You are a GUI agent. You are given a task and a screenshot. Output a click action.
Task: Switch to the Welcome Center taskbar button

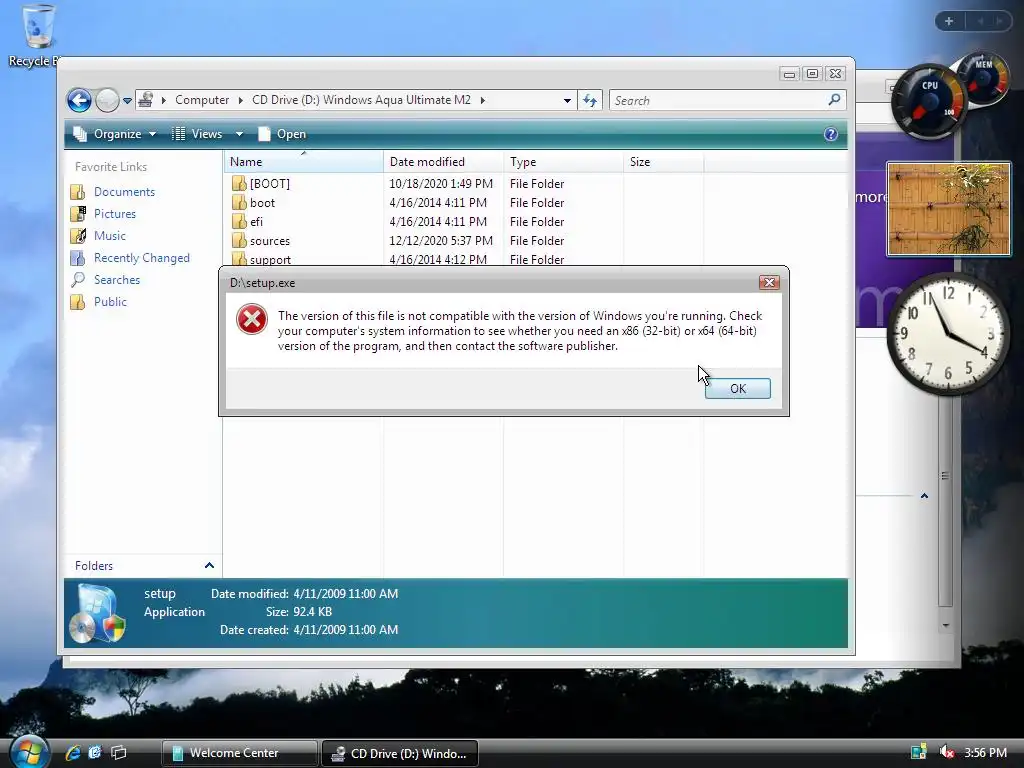239,753
